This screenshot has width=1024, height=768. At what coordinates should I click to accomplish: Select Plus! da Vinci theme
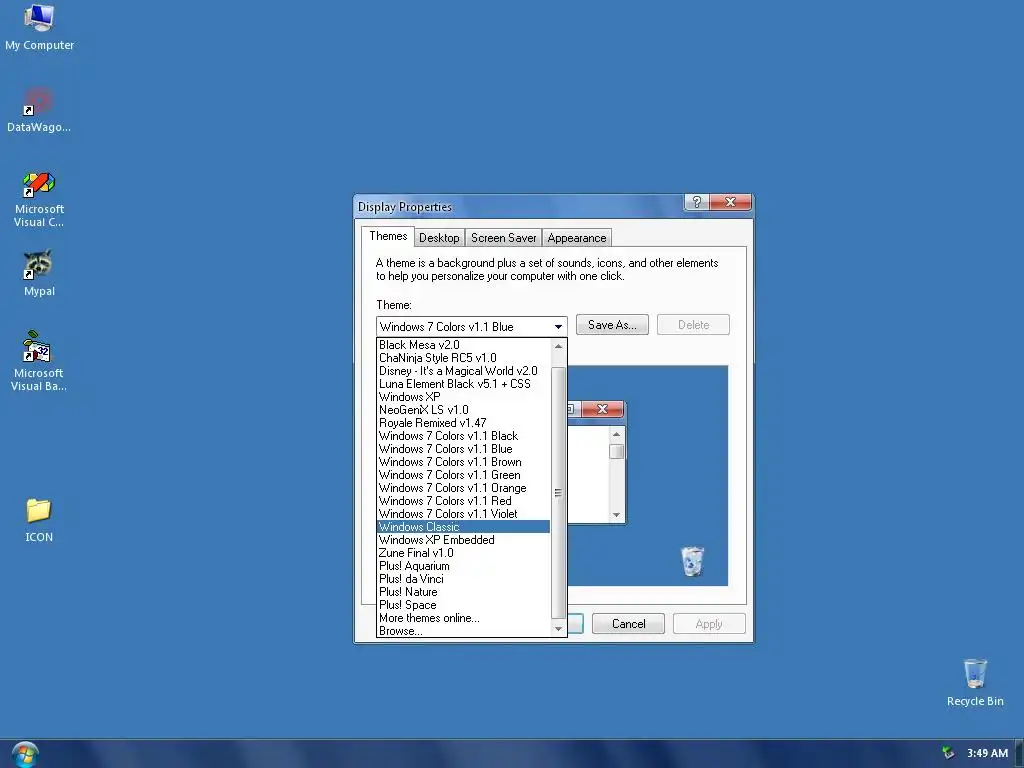click(464, 579)
